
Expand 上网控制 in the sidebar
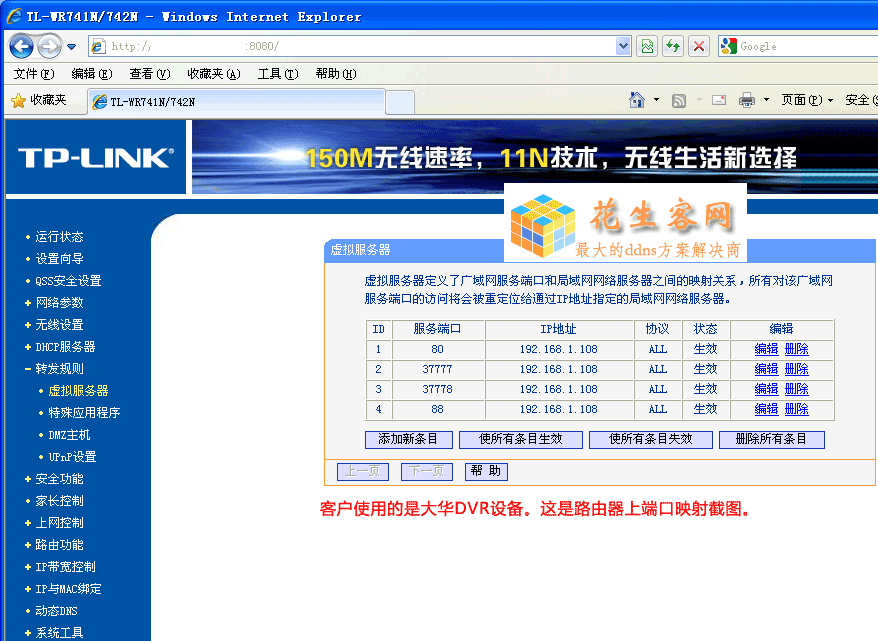59,523
